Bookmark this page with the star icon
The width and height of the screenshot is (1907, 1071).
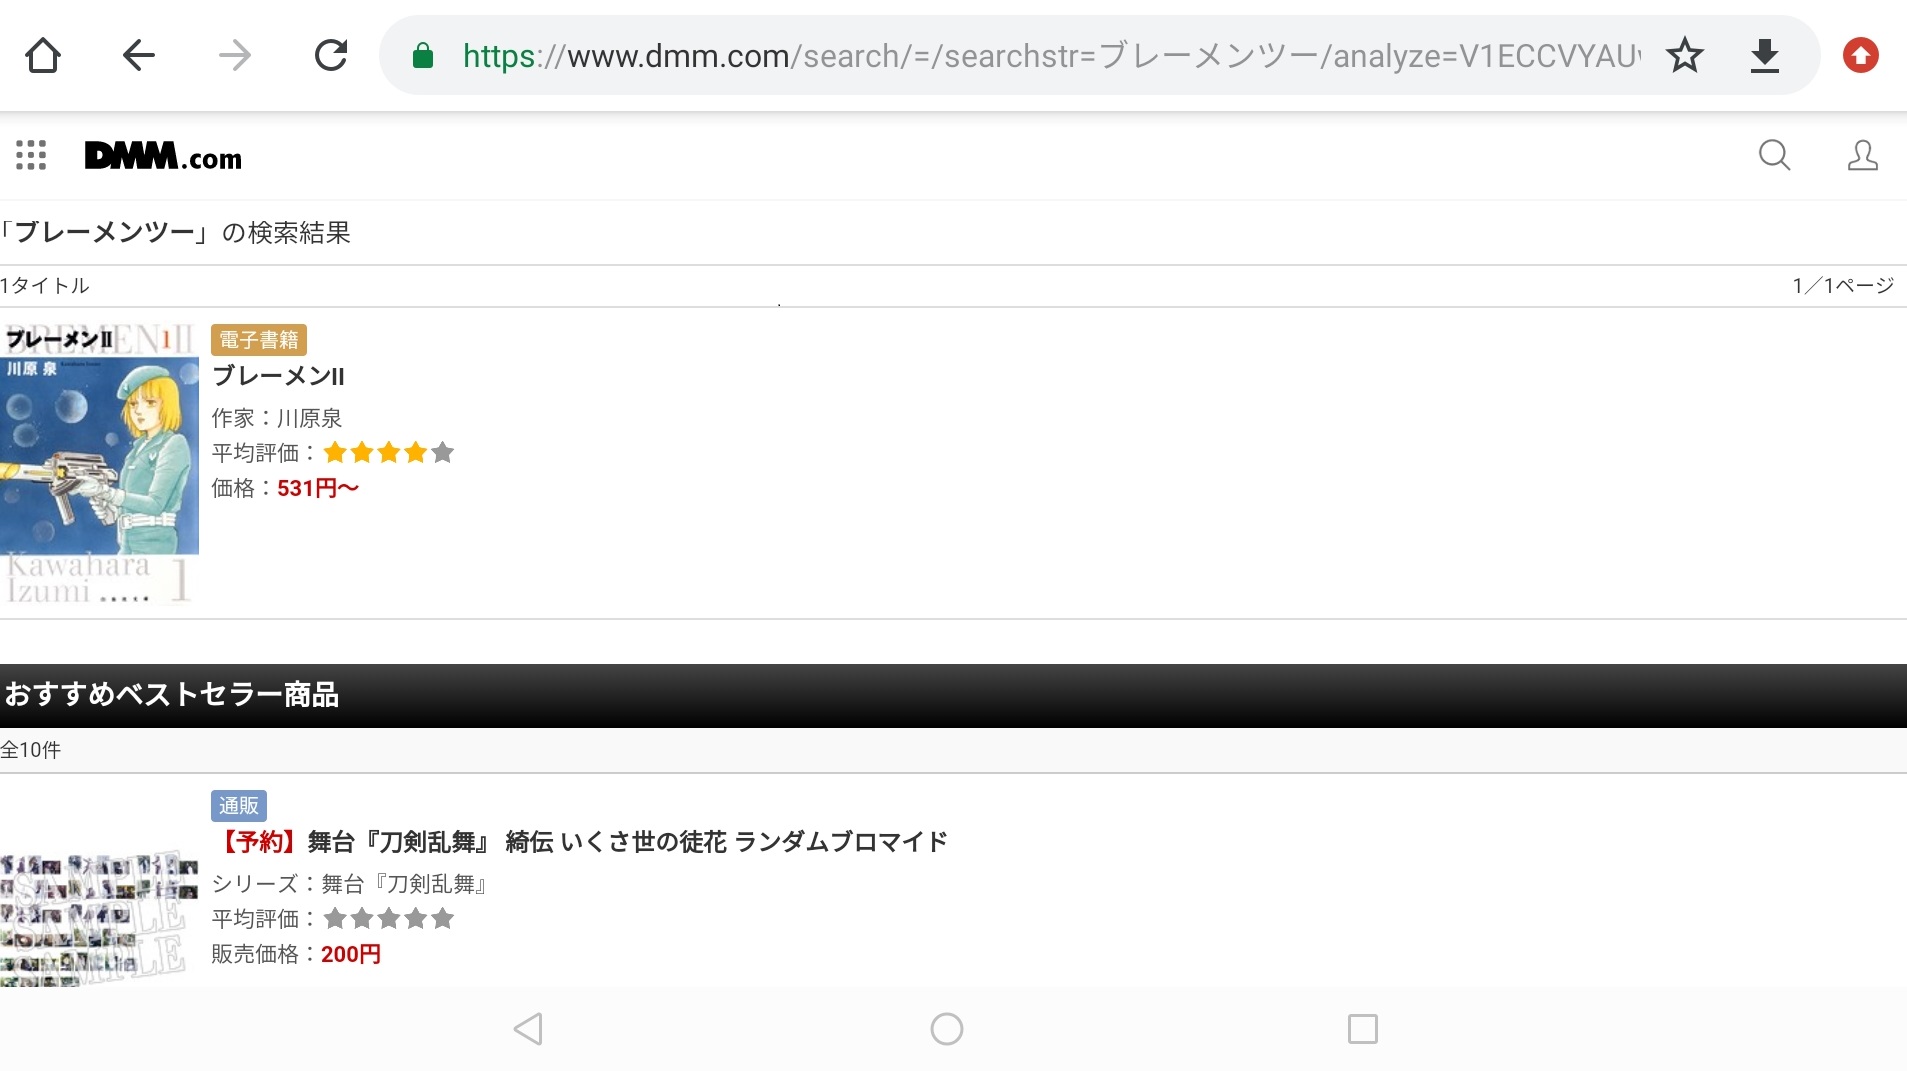point(1685,56)
